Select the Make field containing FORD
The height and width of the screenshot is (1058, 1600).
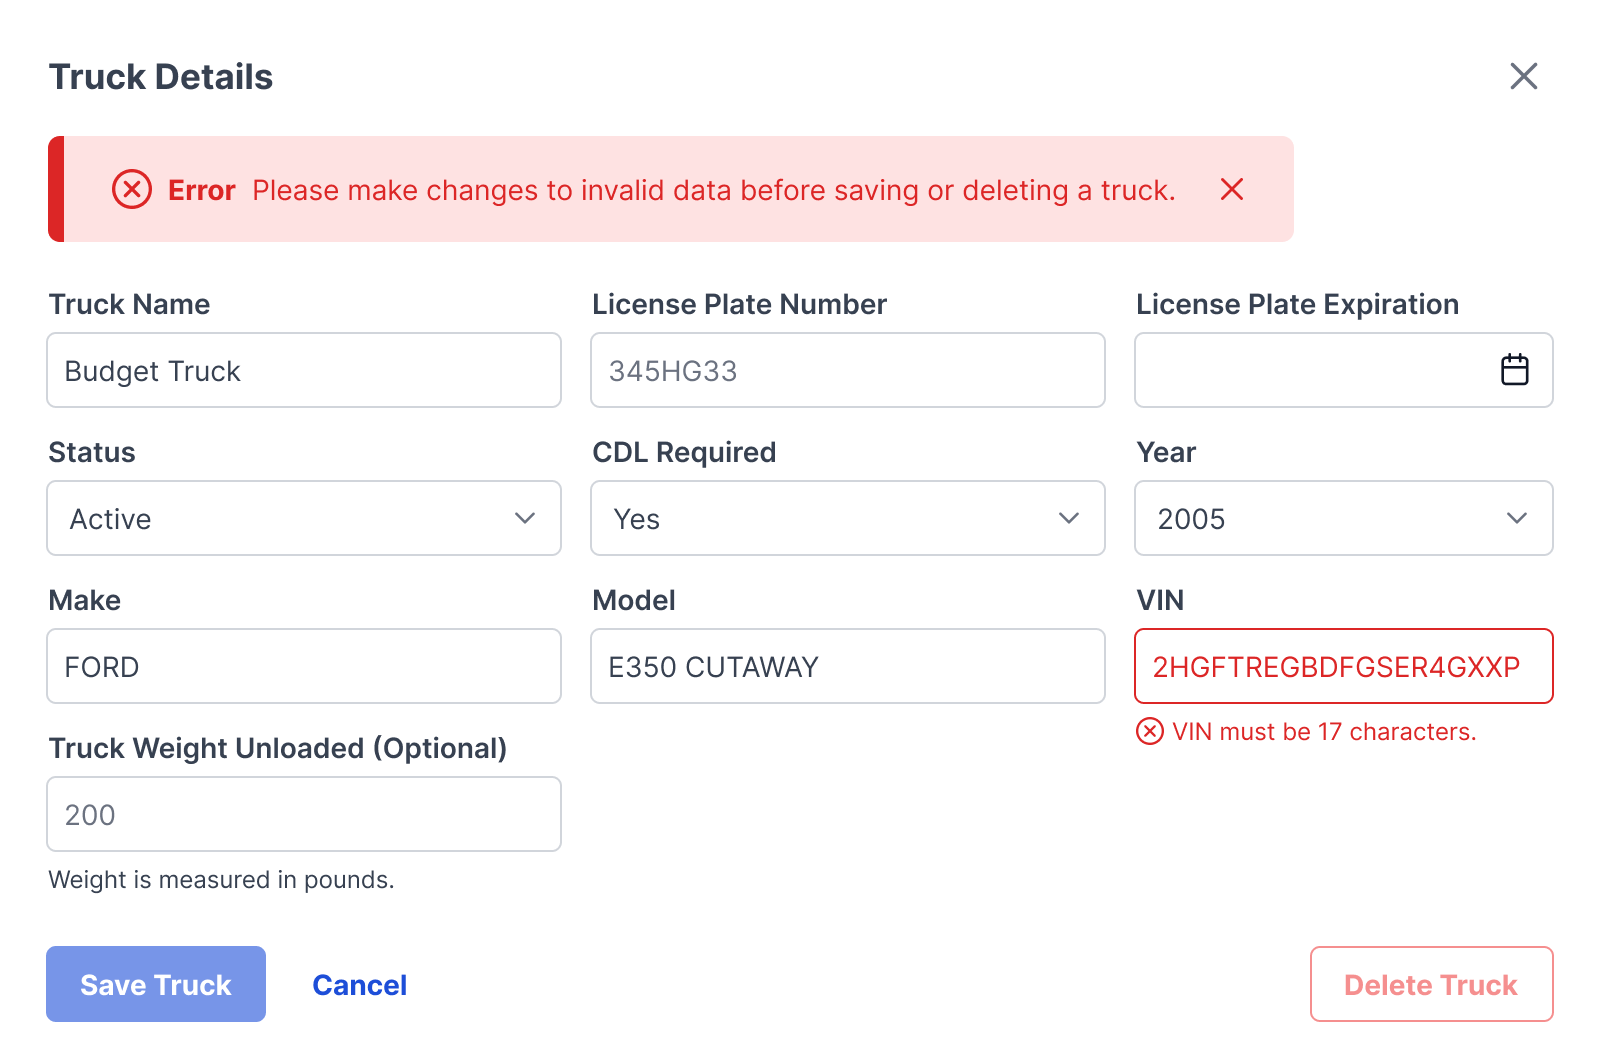(x=304, y=666)
